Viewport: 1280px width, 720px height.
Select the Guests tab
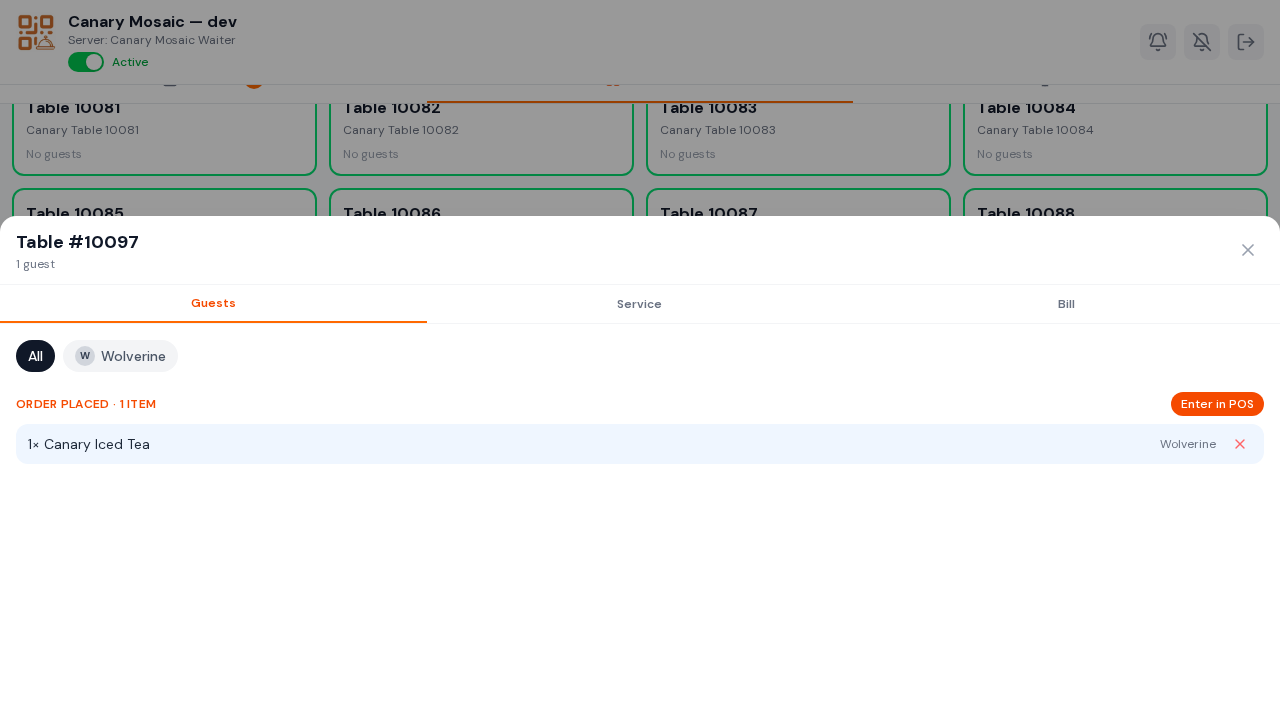213,304
